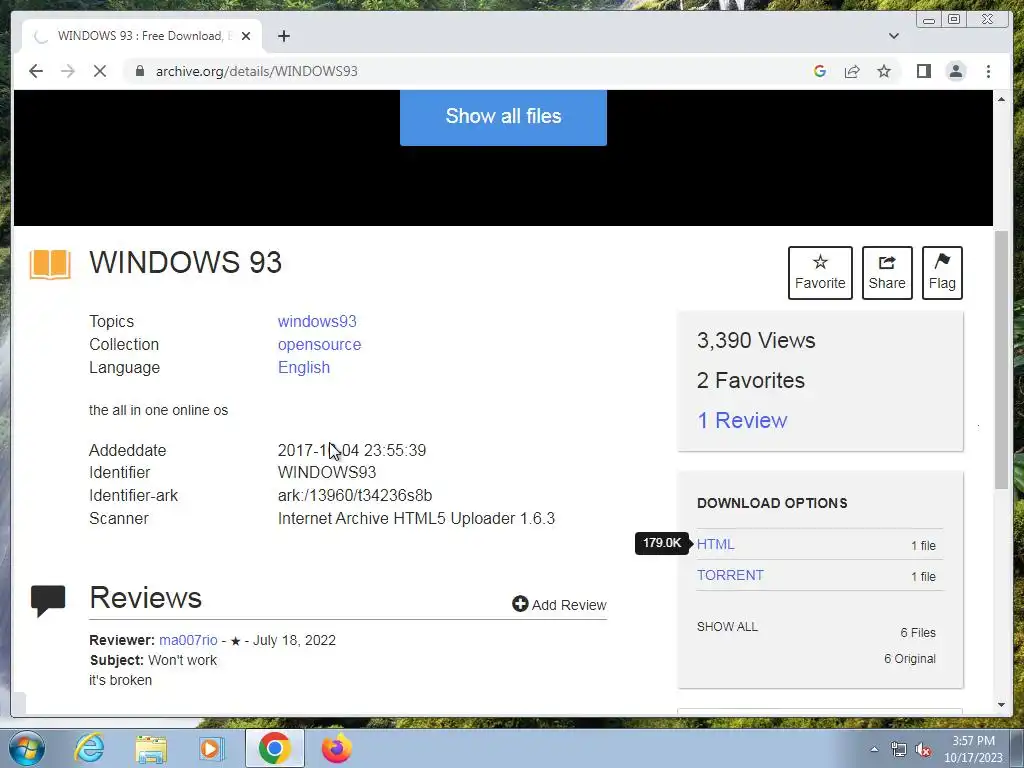Click the 3,390 Views text
Viewport: 1024px width, 768px height.
point(756,340)
